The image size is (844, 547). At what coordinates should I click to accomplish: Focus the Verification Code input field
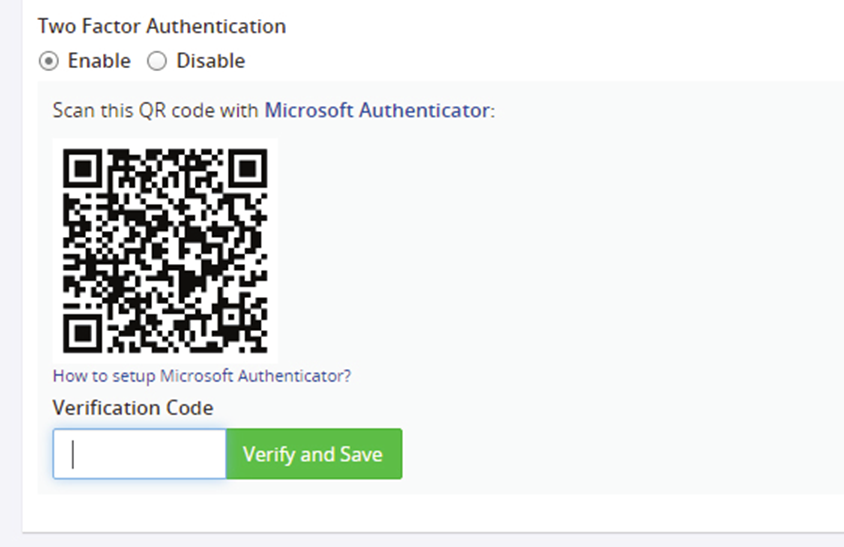(139, 454)
